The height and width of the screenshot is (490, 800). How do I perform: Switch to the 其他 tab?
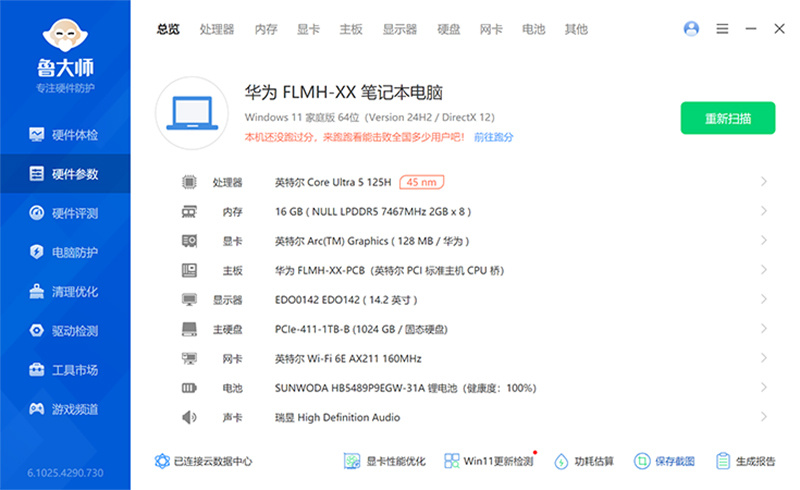point(576,29)
